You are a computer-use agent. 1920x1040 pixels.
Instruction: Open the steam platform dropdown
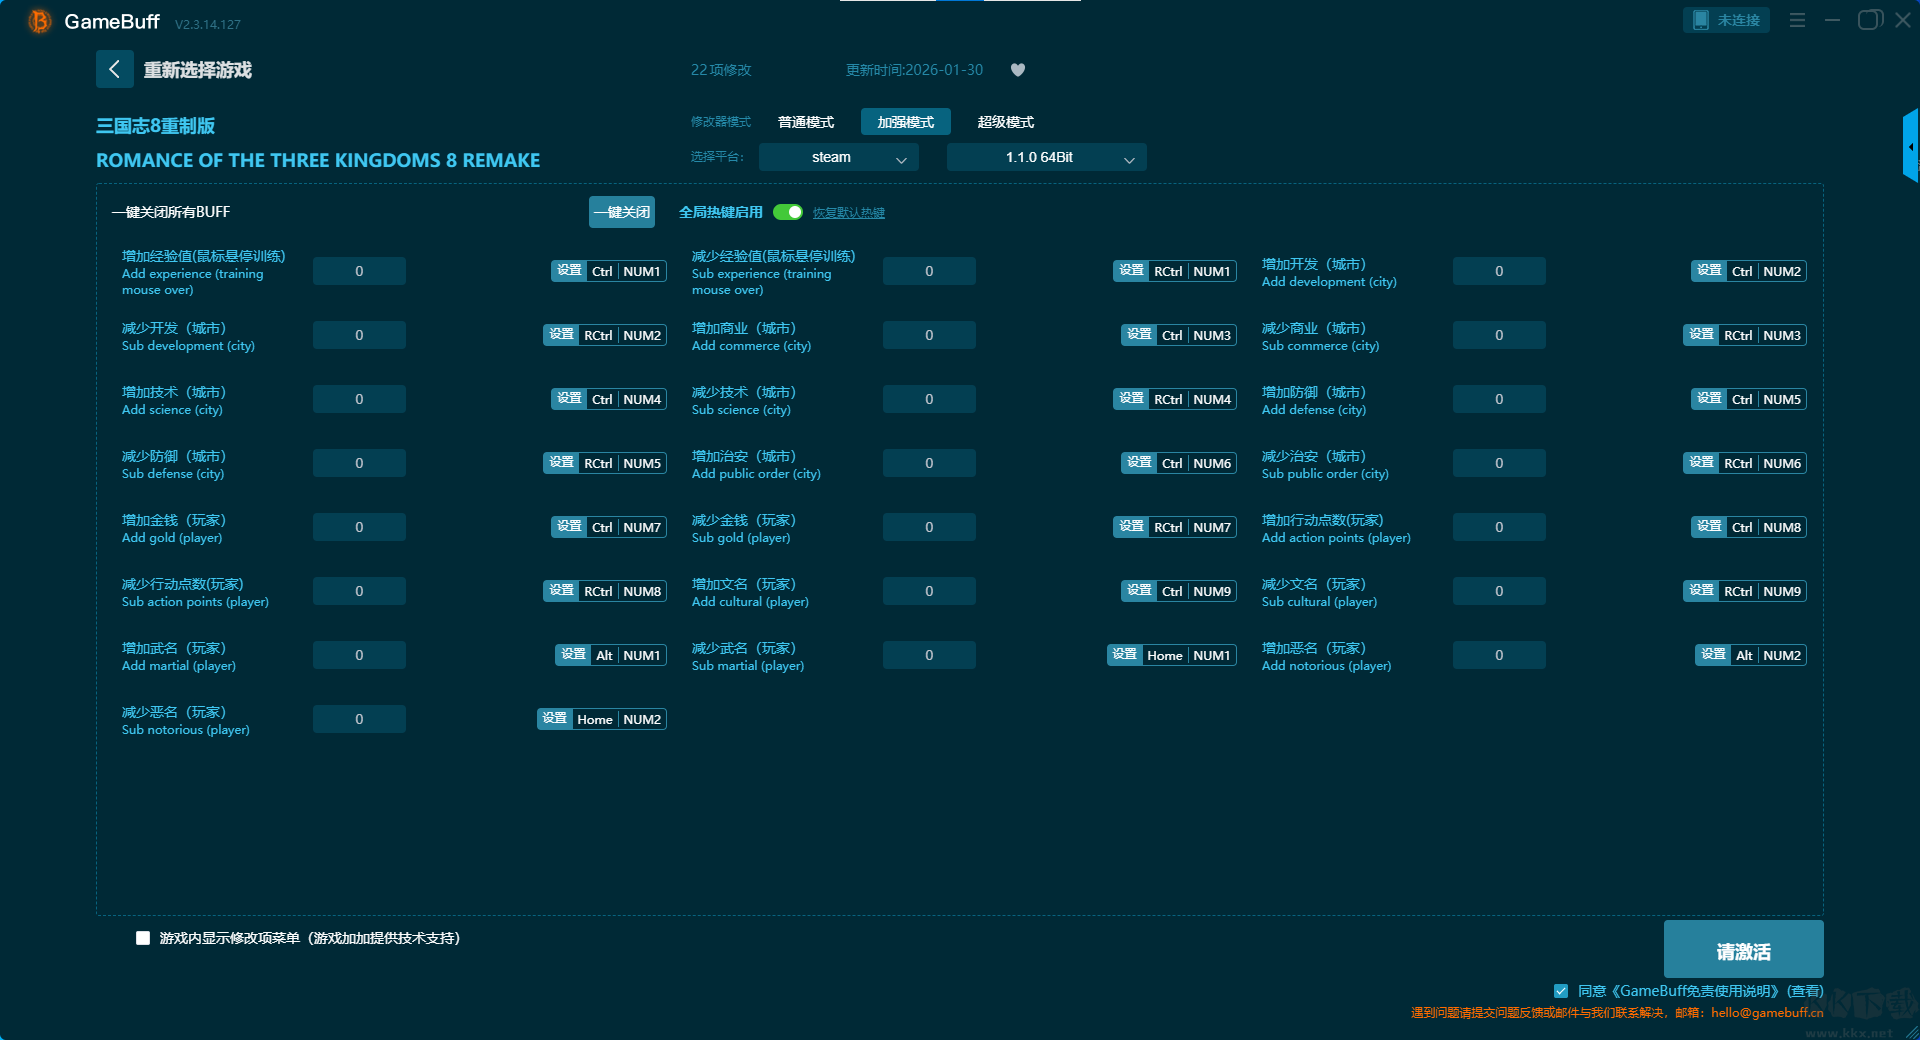click(838, 158)
